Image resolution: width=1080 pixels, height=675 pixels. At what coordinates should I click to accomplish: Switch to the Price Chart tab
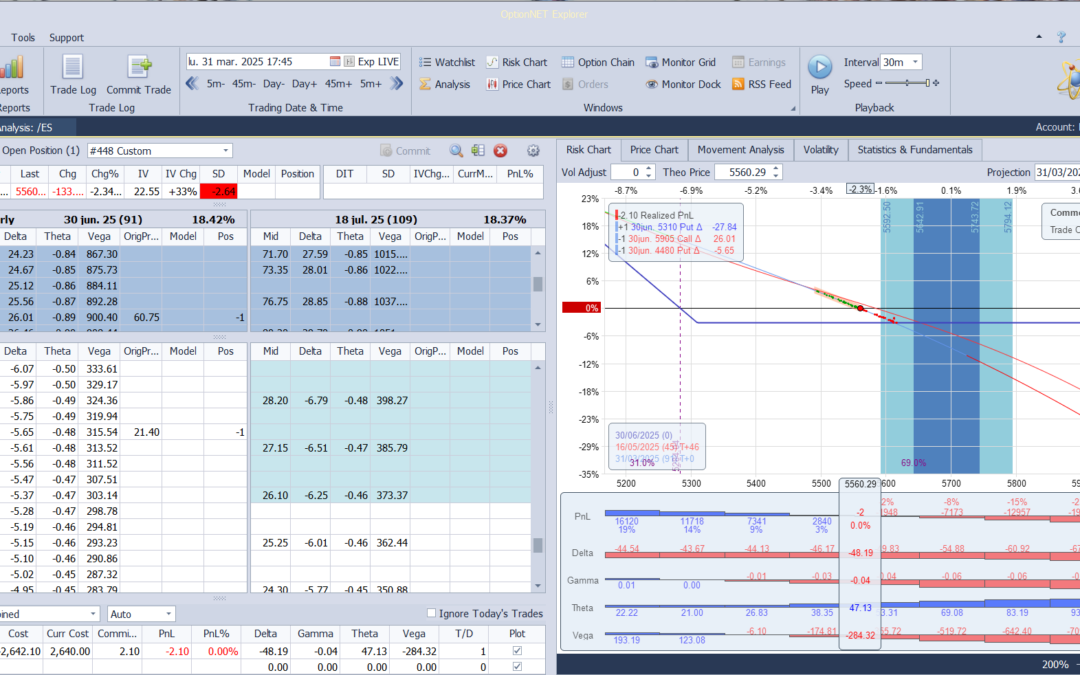[x=654, y=150]
